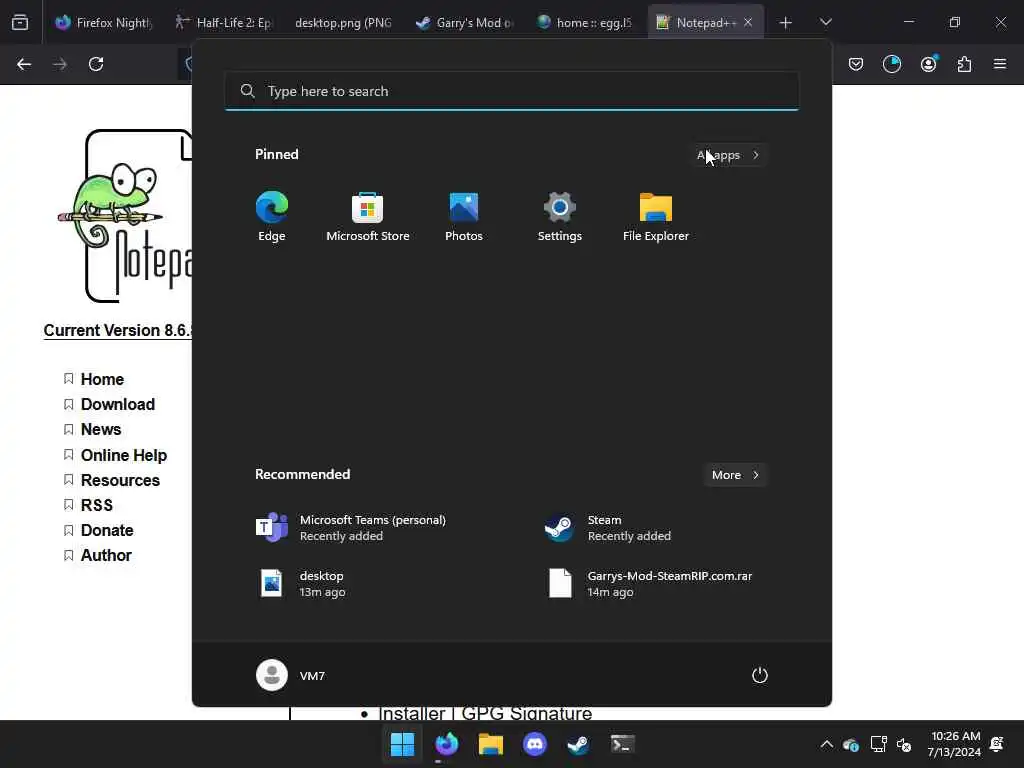The height and width of the screenshot is (768, 1024).
Task: Click the Windows Start button on taskbar
Action: pyautogui.click(x=402, y=744)
